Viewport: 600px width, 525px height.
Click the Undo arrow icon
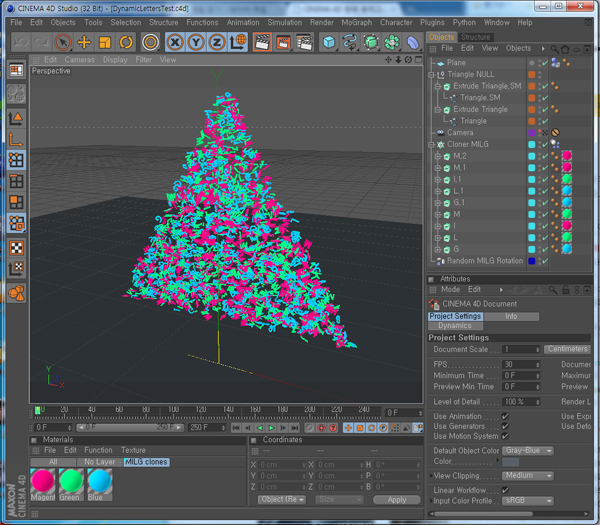[x=21, y=42]
